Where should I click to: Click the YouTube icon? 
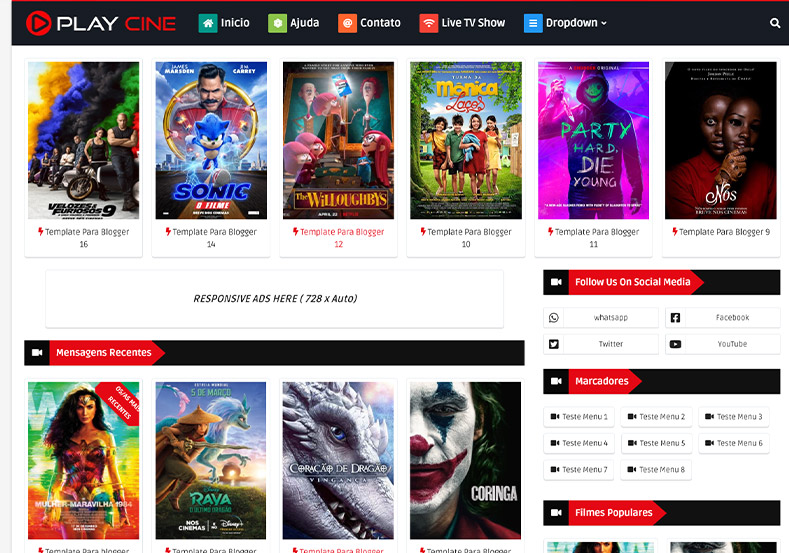tap(675, 344)
